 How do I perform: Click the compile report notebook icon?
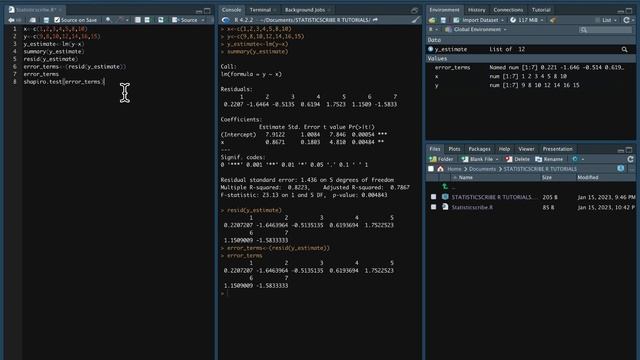(138, 20)
